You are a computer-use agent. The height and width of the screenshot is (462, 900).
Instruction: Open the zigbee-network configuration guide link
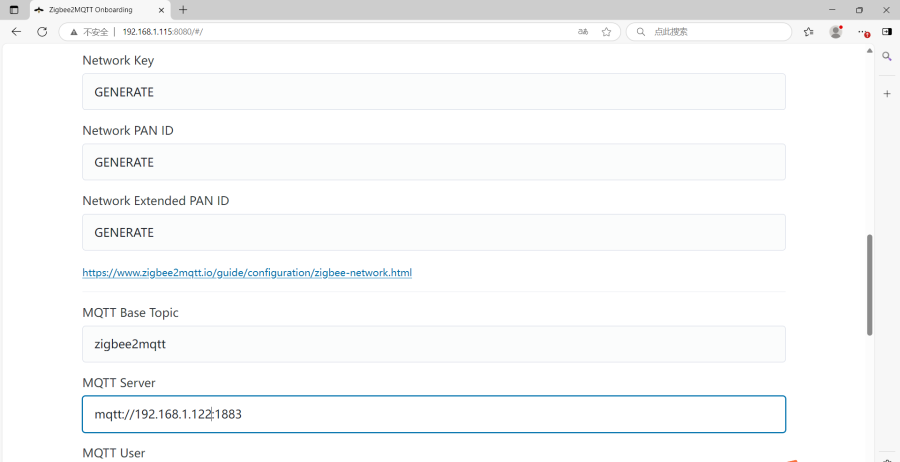247,273
